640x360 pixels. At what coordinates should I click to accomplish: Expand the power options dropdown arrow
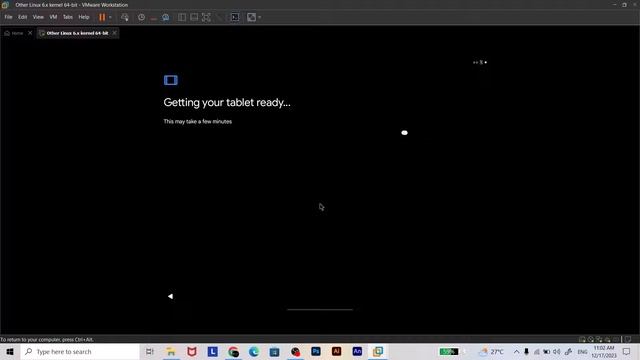[x=110, y=17]
